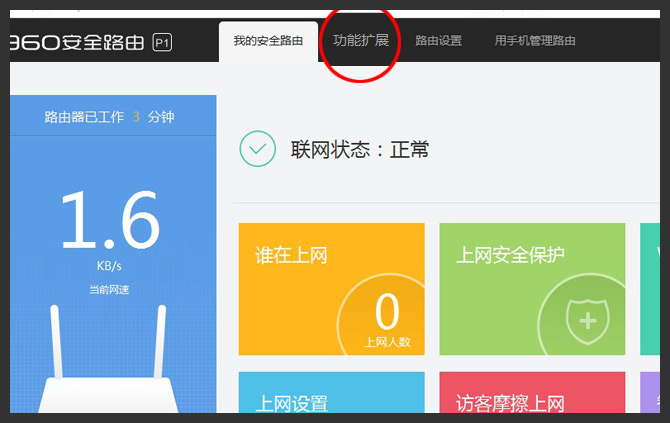Click the 1.6 KB/s speed reading

pyautogui.click(x=109, y=222)
